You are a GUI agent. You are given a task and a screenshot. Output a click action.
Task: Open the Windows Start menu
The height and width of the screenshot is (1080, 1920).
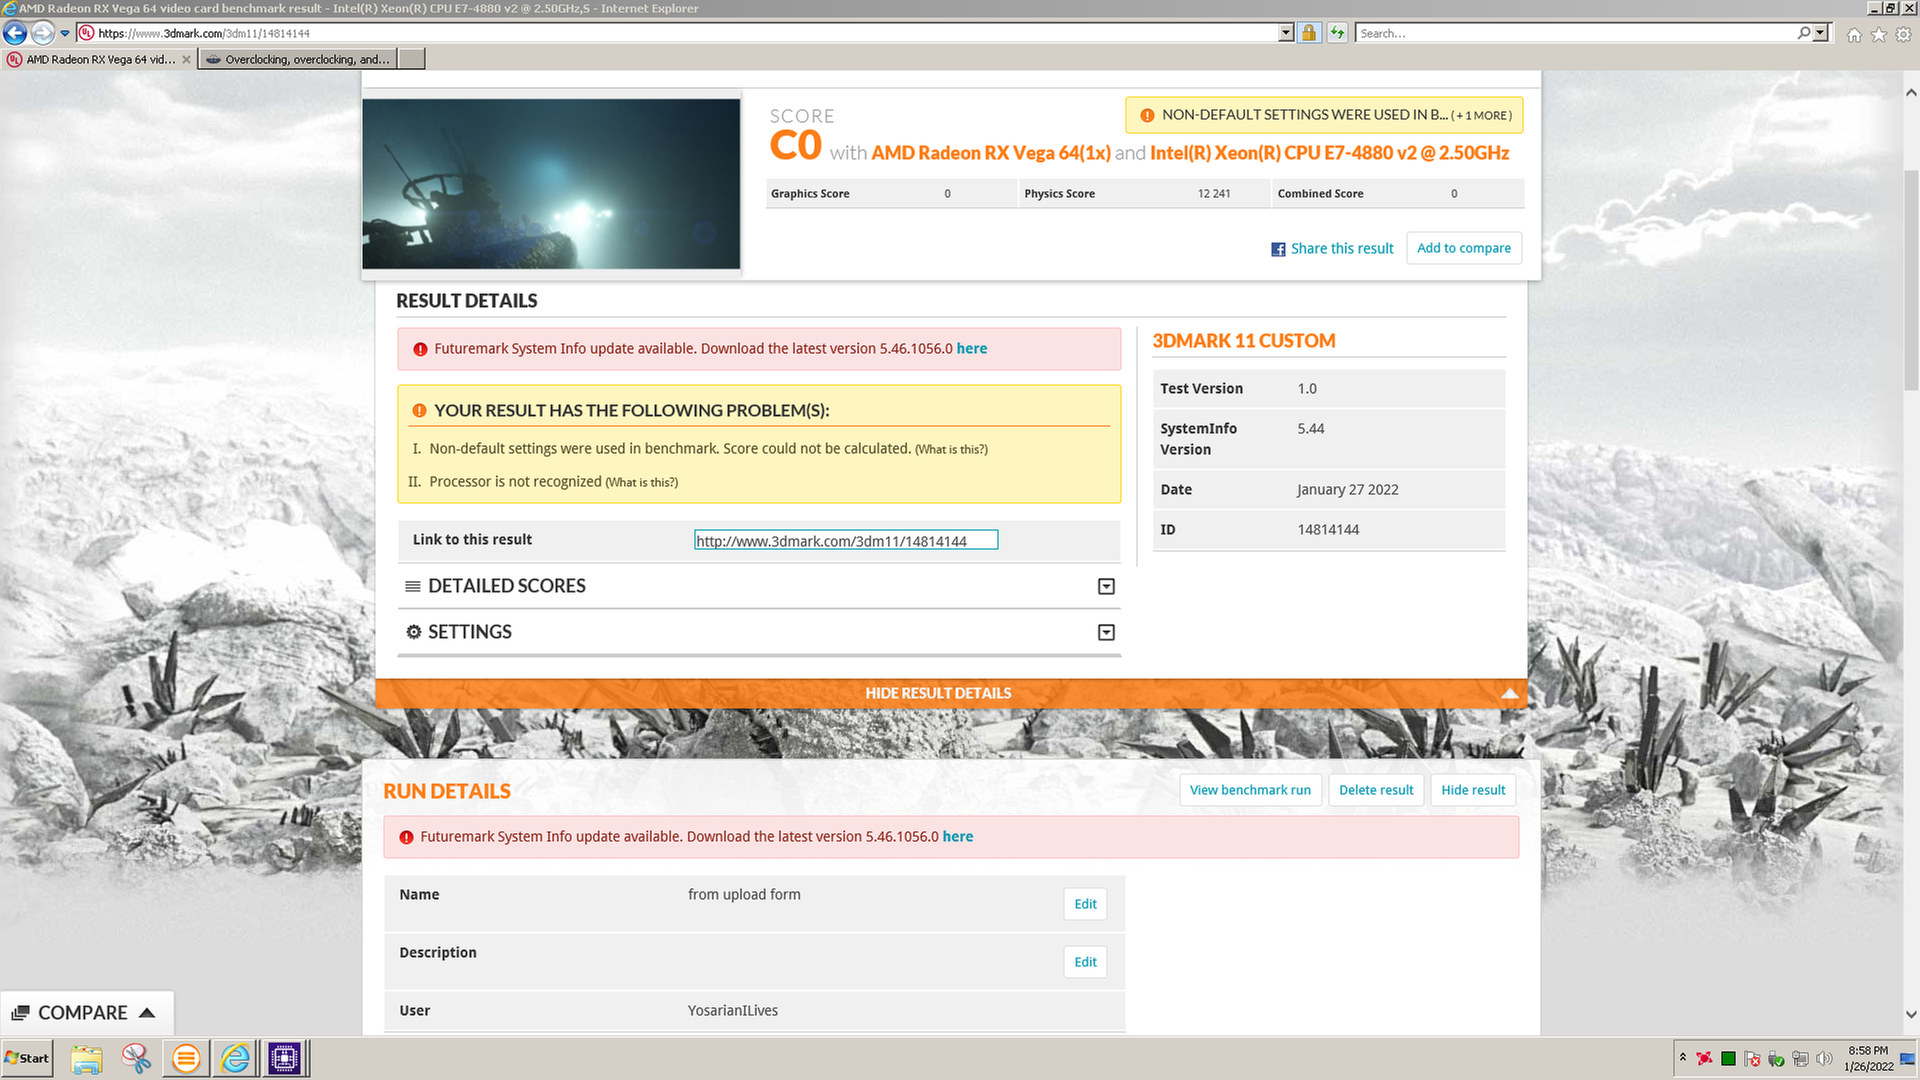click(27, 1058)
